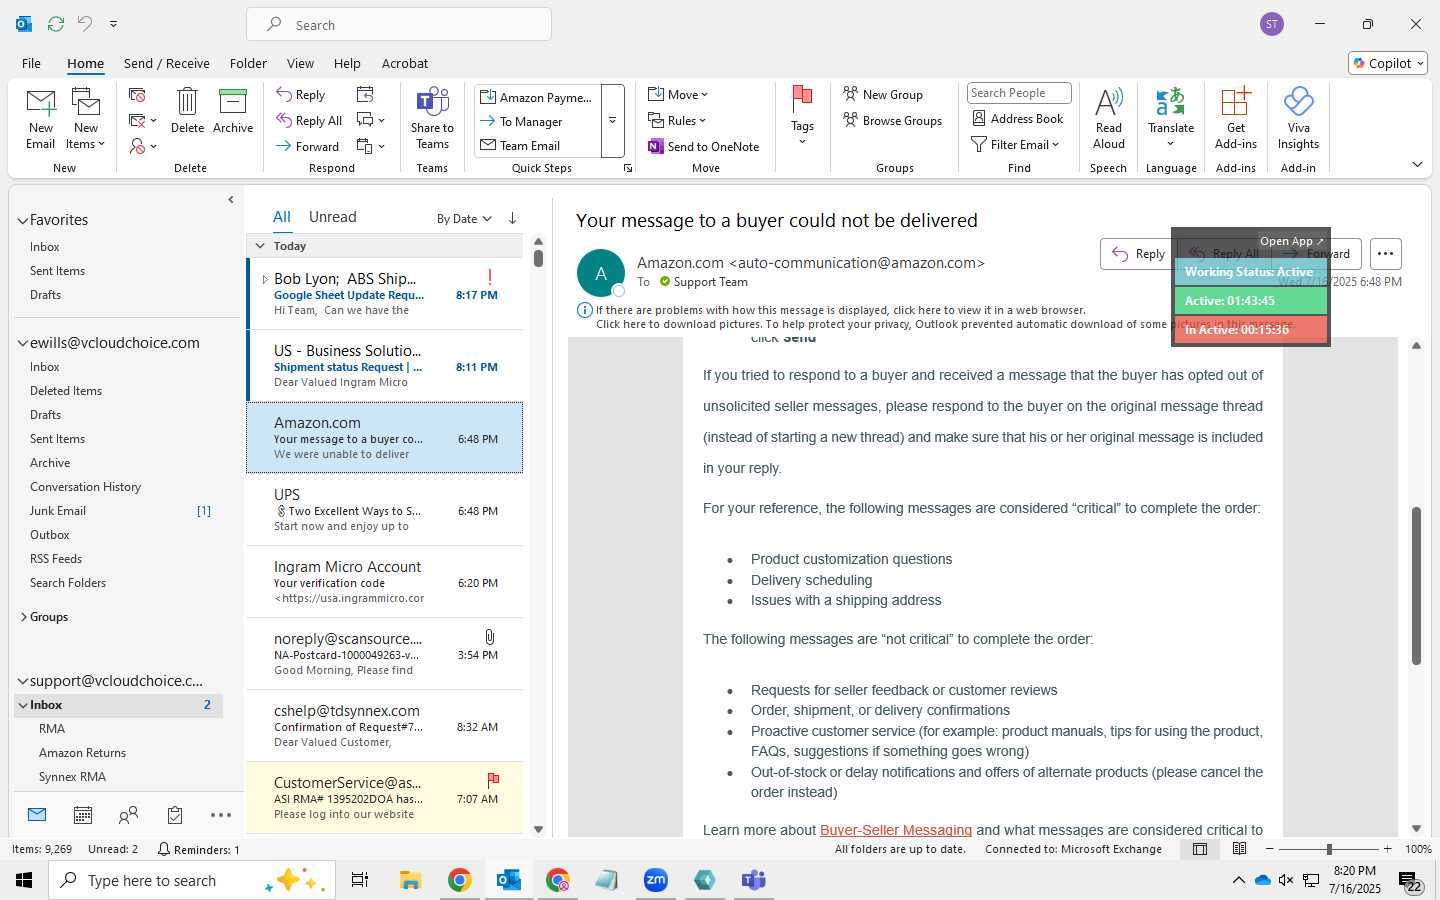Open the Acrobat tab
Viewport: 1440px width, 900px height.
405,63
